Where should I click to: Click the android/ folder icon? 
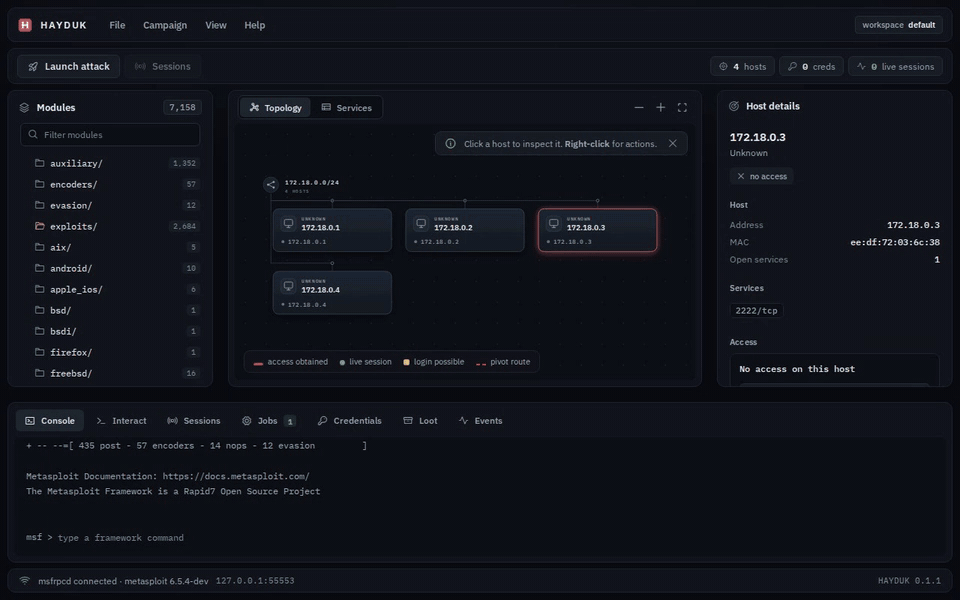(x=40, y=268)
